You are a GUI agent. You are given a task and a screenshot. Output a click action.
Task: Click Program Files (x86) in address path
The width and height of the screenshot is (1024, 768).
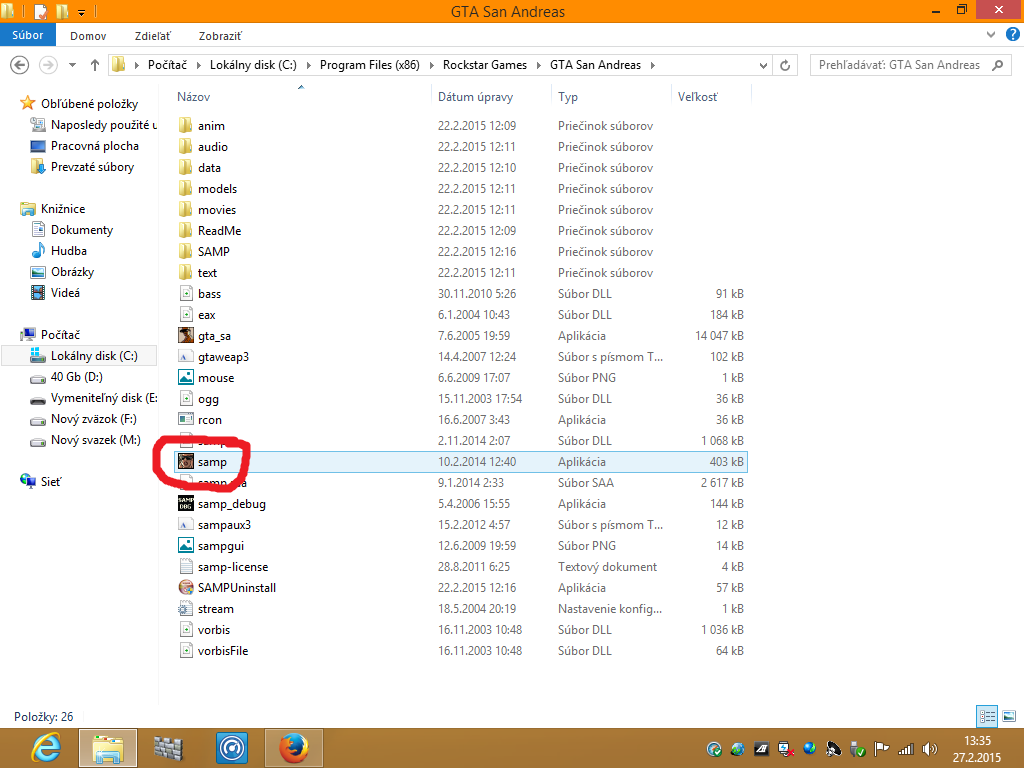coord(370,65)
